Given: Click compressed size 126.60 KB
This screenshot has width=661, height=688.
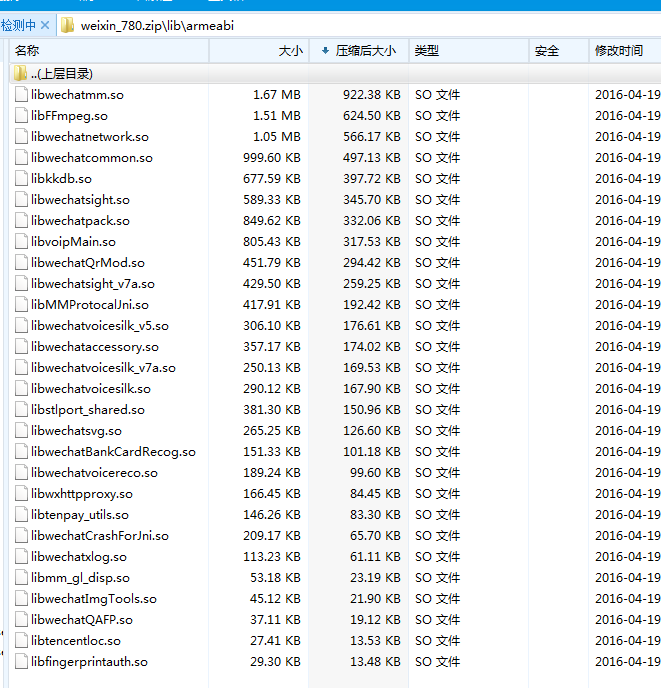Looking at the screenshot, I should [372, 431].
